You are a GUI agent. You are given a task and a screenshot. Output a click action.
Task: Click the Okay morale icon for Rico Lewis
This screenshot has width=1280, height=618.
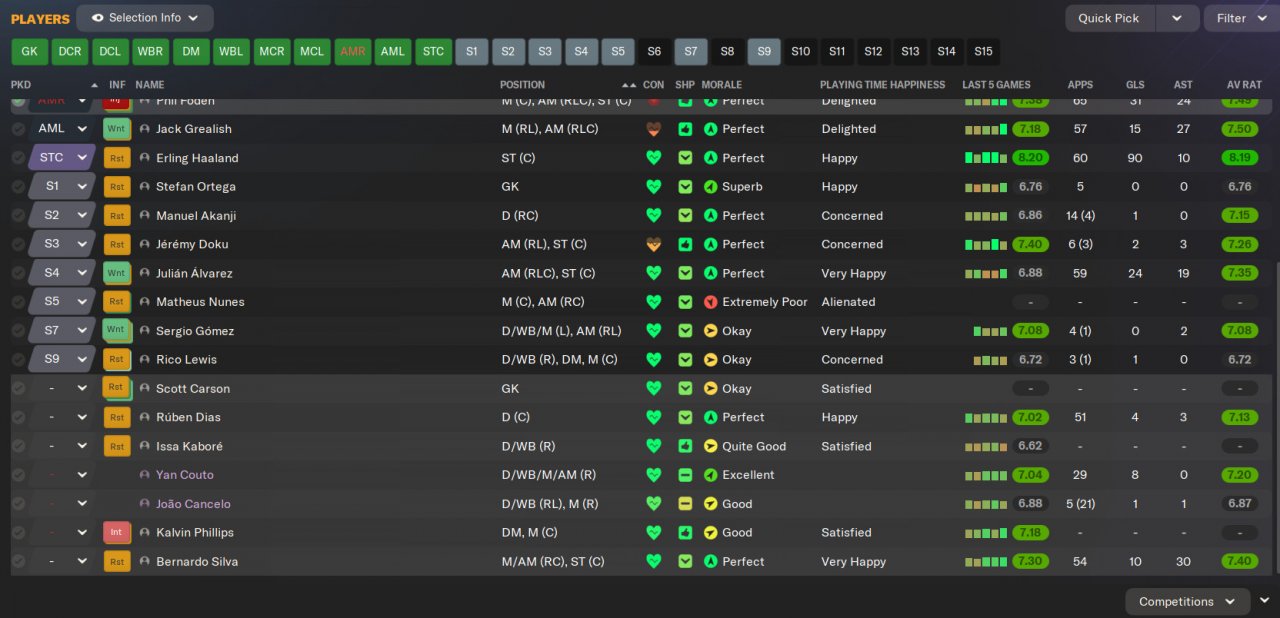pyautogui.click(x=711, y=360)
